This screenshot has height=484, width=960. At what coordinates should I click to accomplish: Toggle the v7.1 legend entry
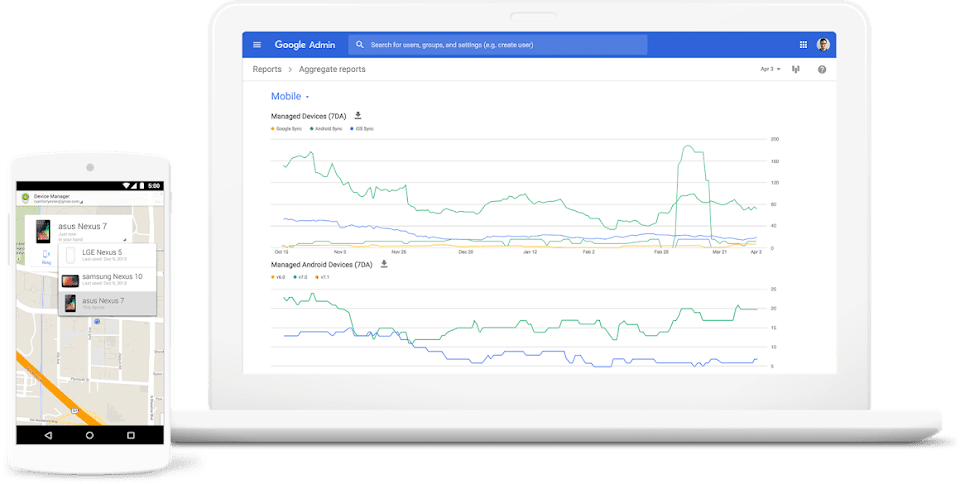(x=323, y=277)
